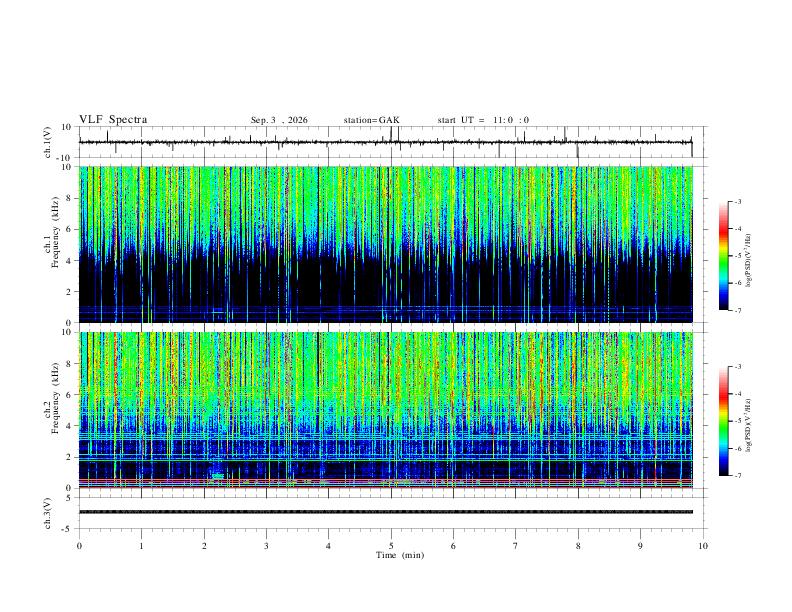Click the ch.3(V) axis label
This screenshot has width=792, height=612.
click(x=48, y=514)
